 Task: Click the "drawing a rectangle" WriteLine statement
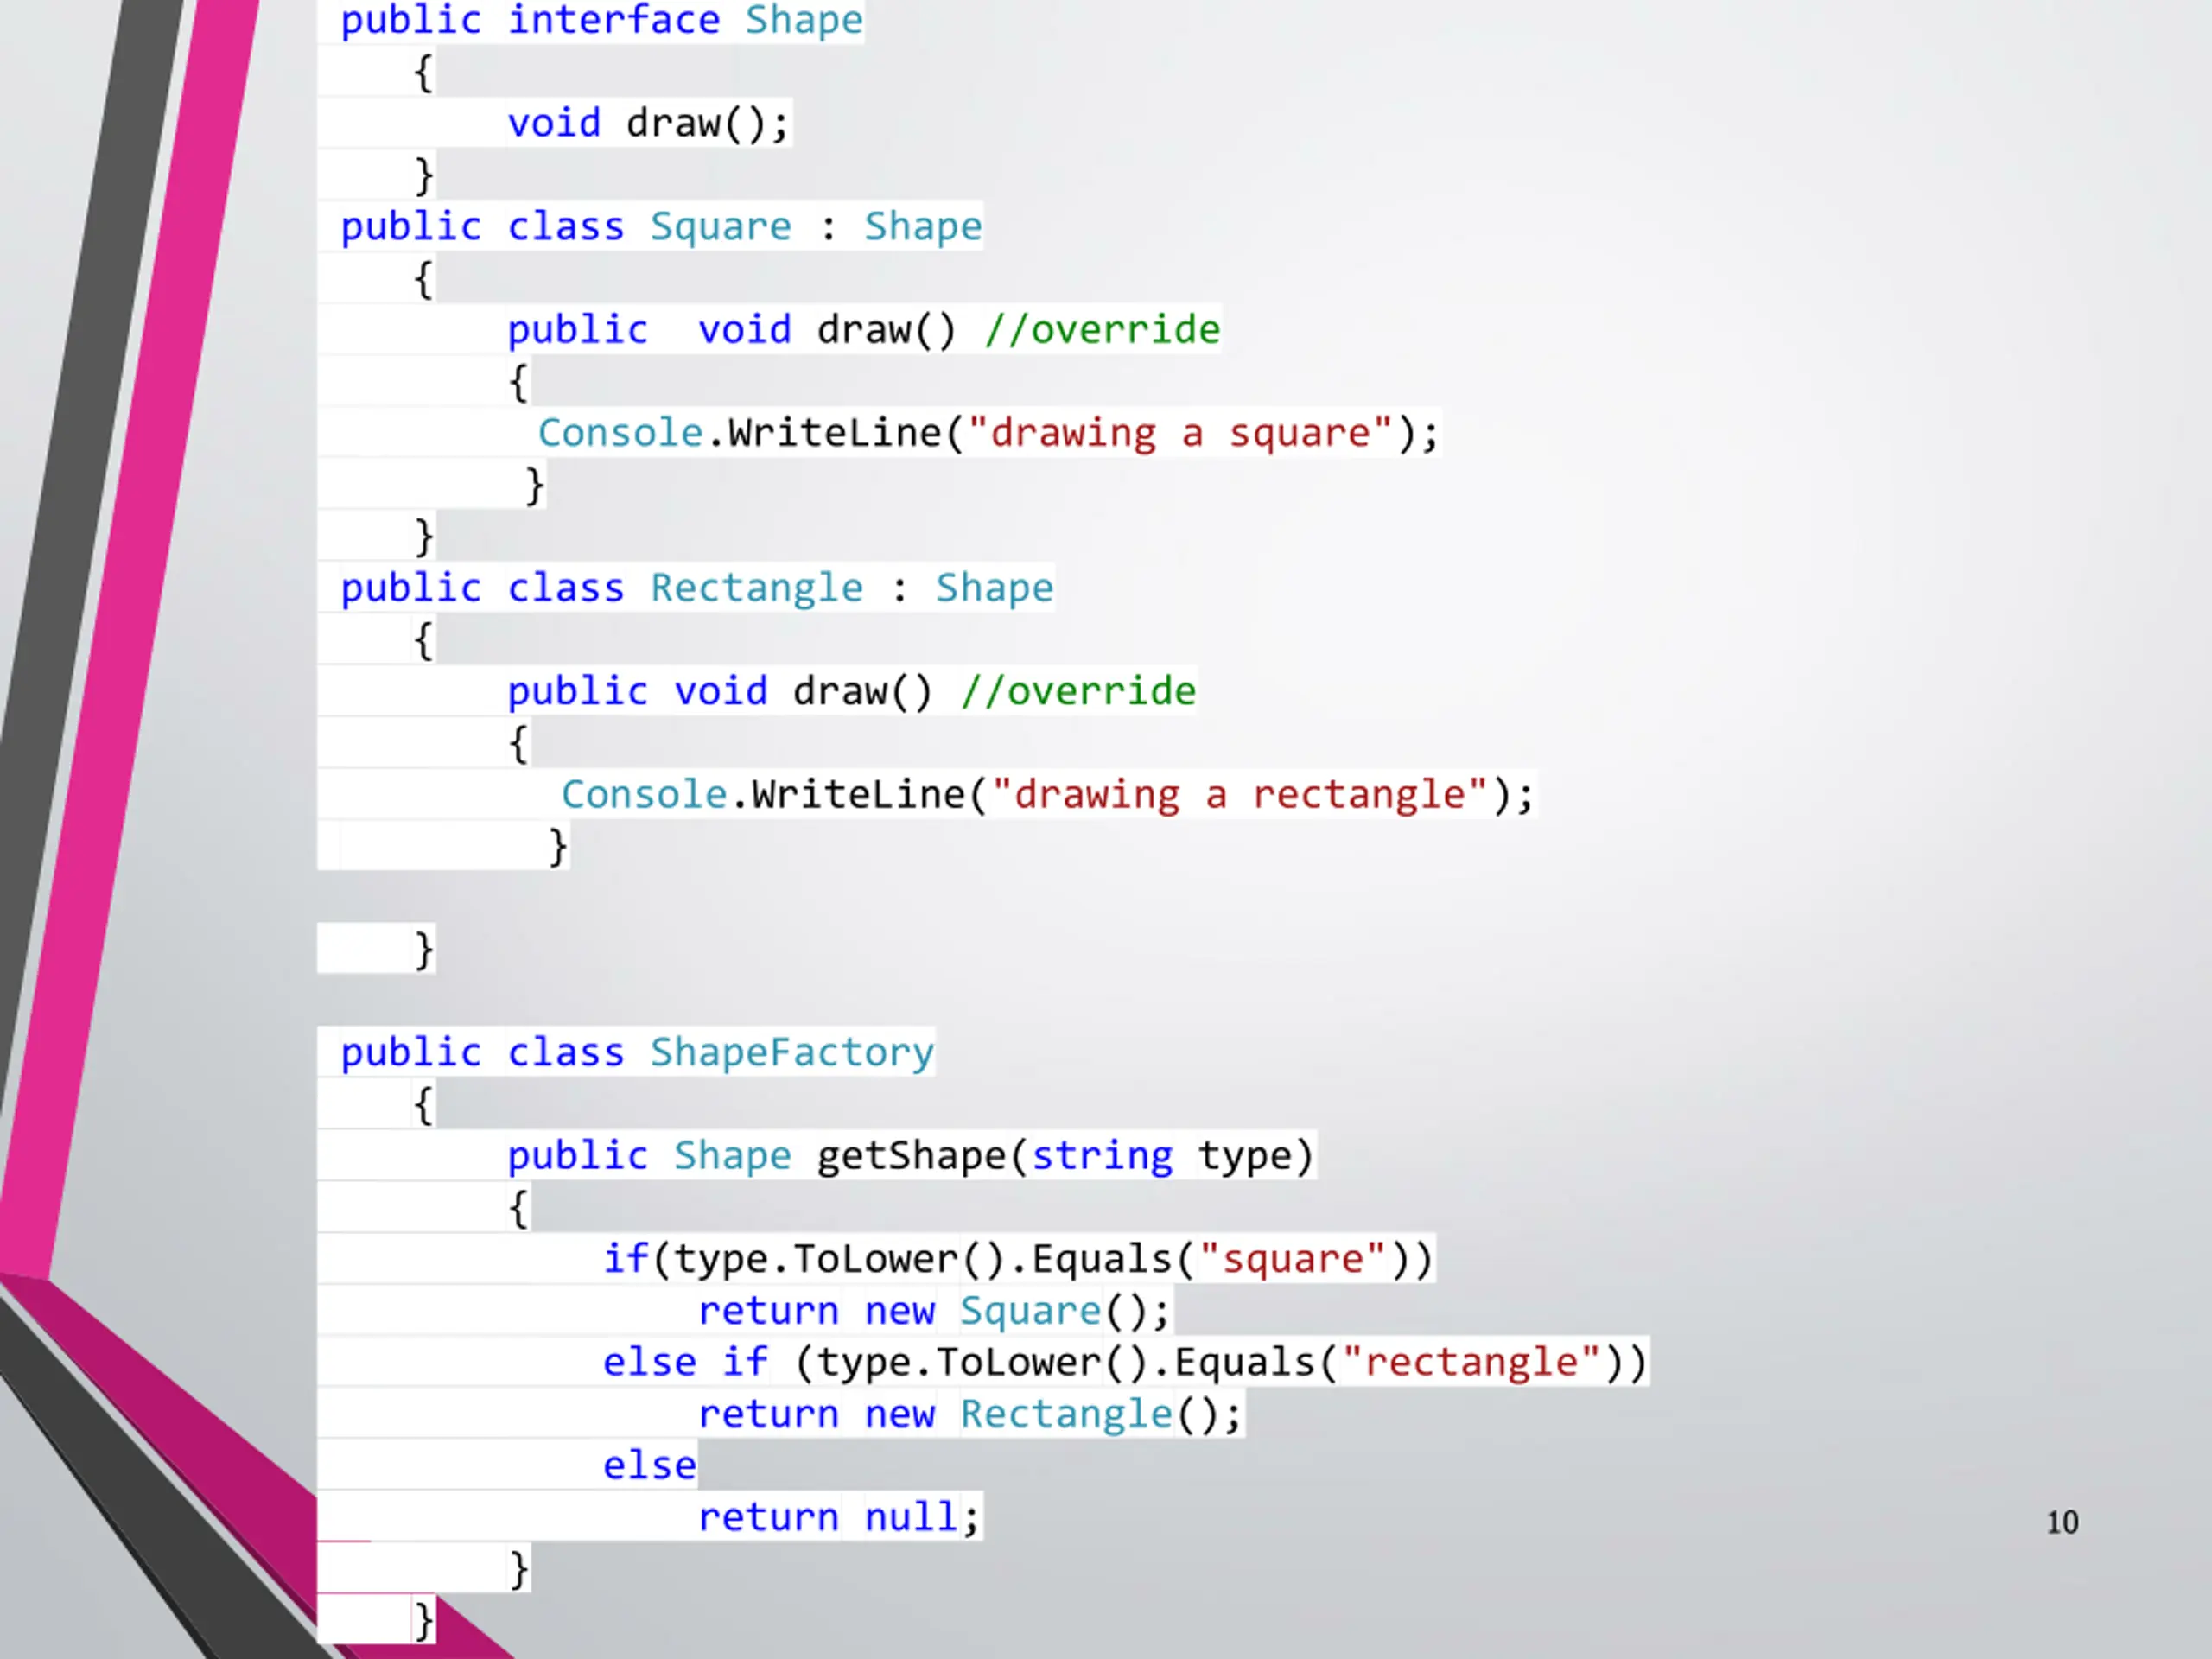(1047, 795)
